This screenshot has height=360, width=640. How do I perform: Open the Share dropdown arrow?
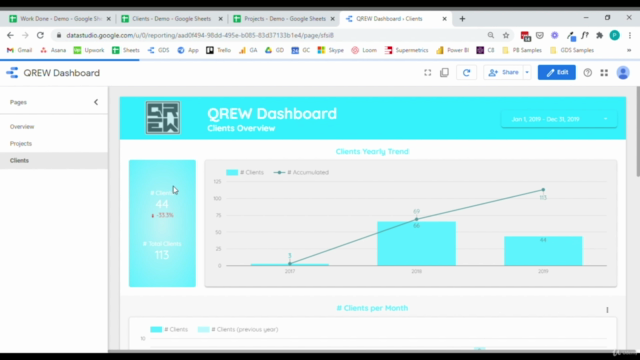pyautogui.click(x=527, y=73)
